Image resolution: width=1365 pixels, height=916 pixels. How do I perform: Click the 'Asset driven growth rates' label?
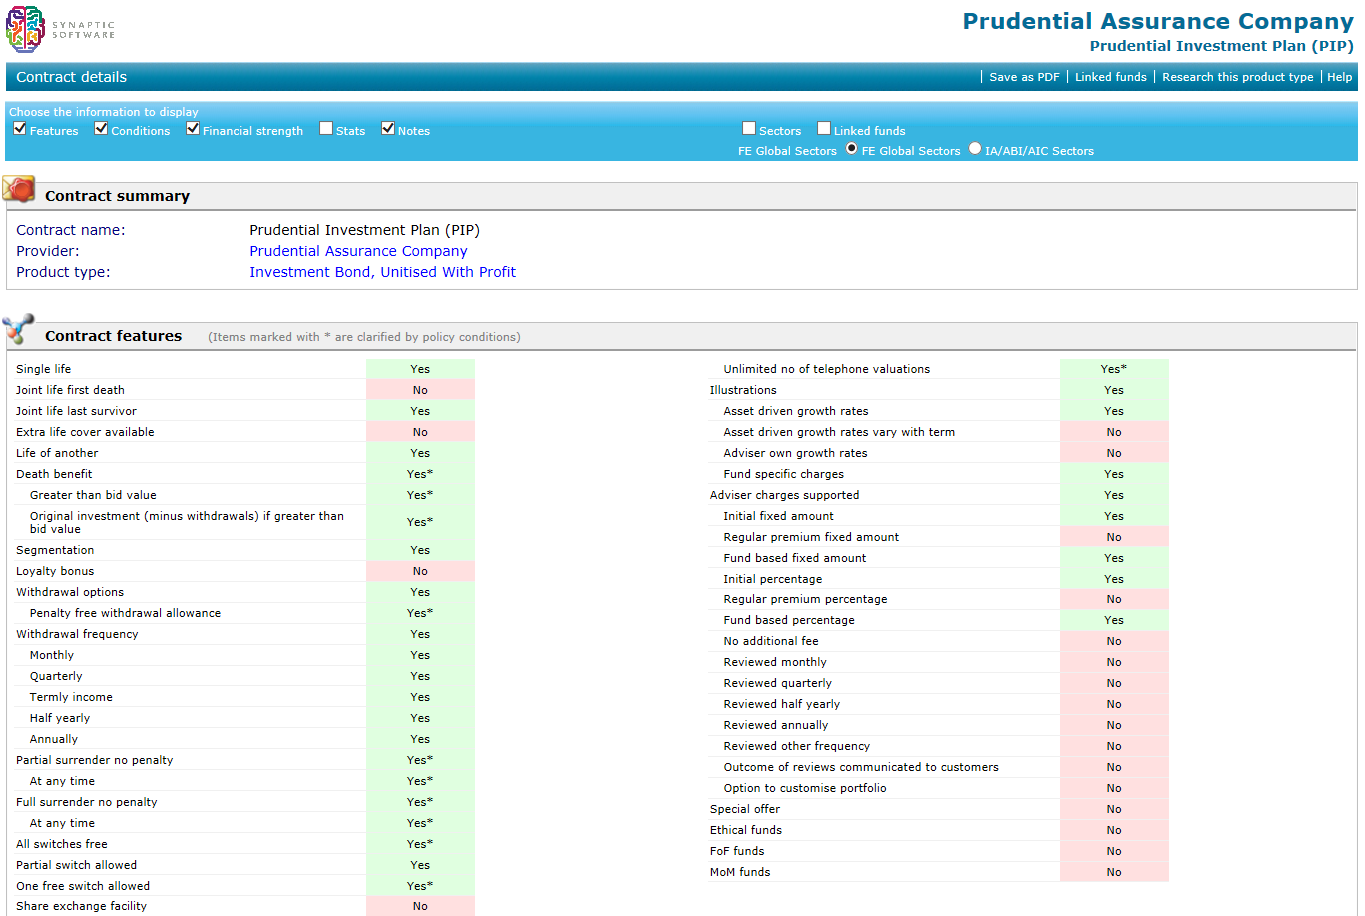click(796, 411)
